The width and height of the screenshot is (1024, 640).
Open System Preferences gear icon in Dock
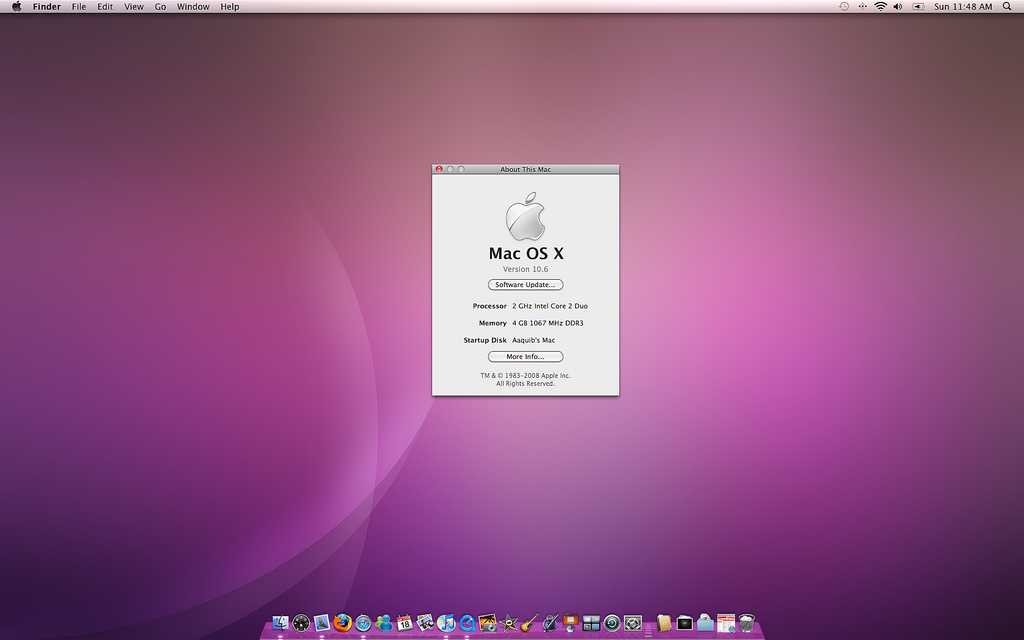[x=633, y=623]
